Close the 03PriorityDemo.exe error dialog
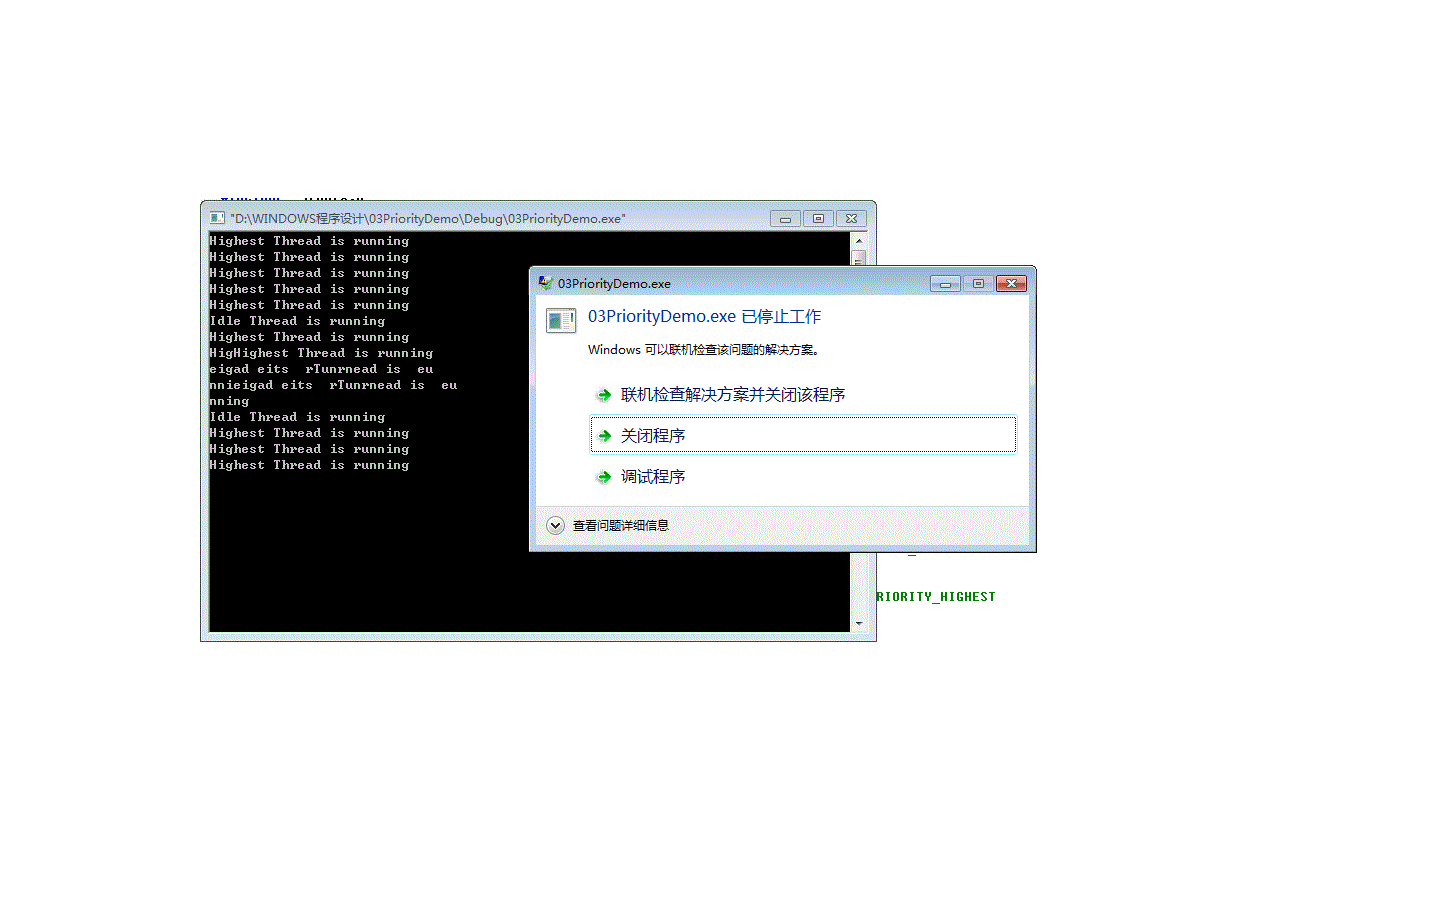1440x900 pixels. pyautogui.click(x=1011, y=284)
